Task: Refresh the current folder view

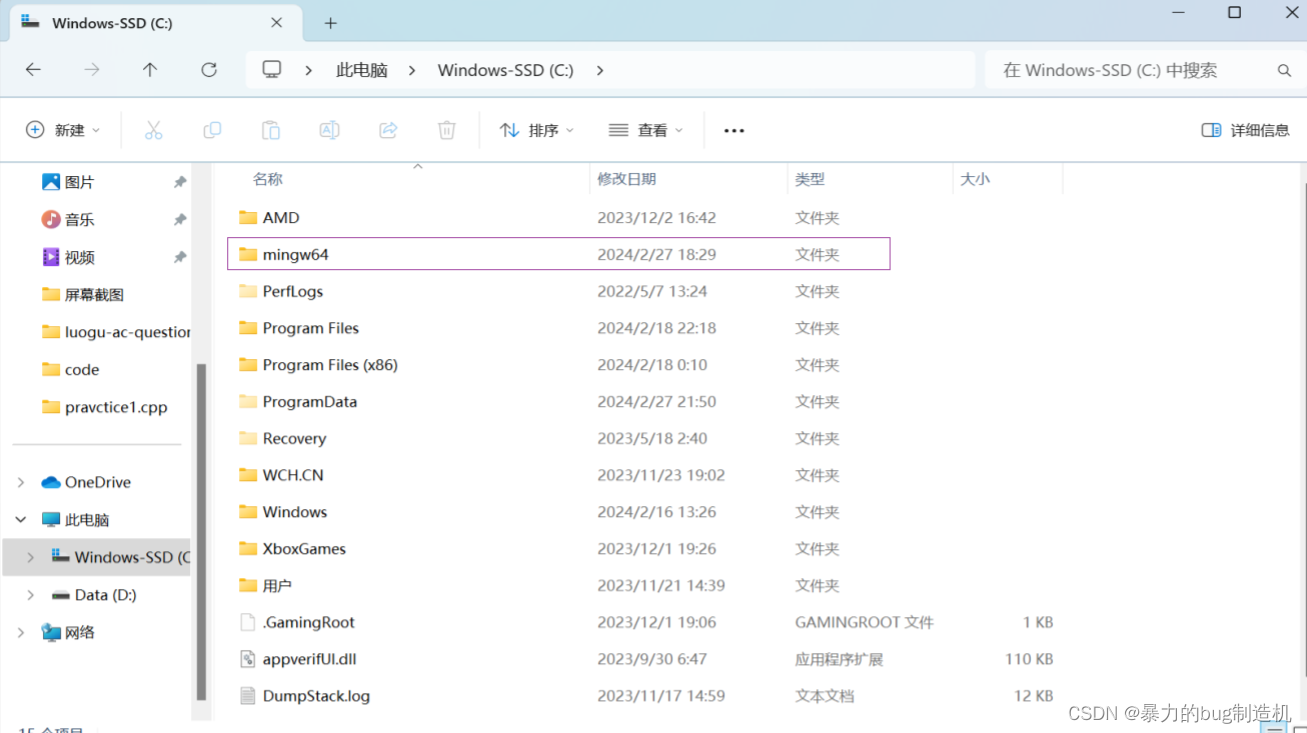Action: (209, 70)
